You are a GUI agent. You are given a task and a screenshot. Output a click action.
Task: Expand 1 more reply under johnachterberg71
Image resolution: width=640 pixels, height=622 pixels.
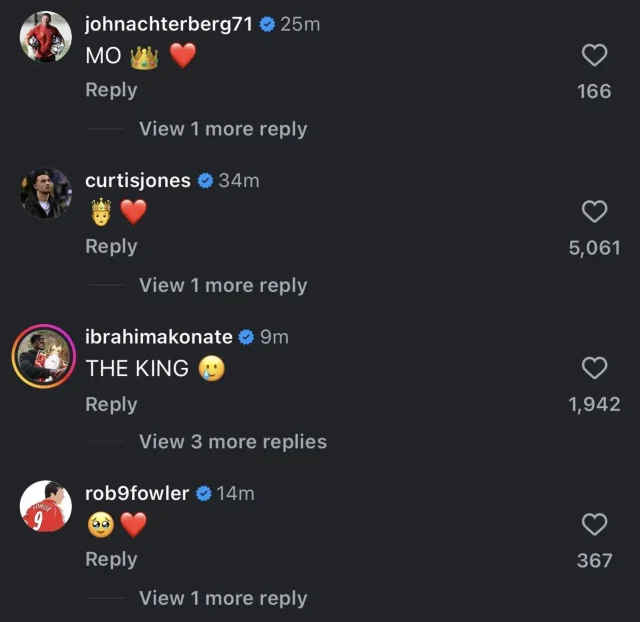[x=223, y=129]
